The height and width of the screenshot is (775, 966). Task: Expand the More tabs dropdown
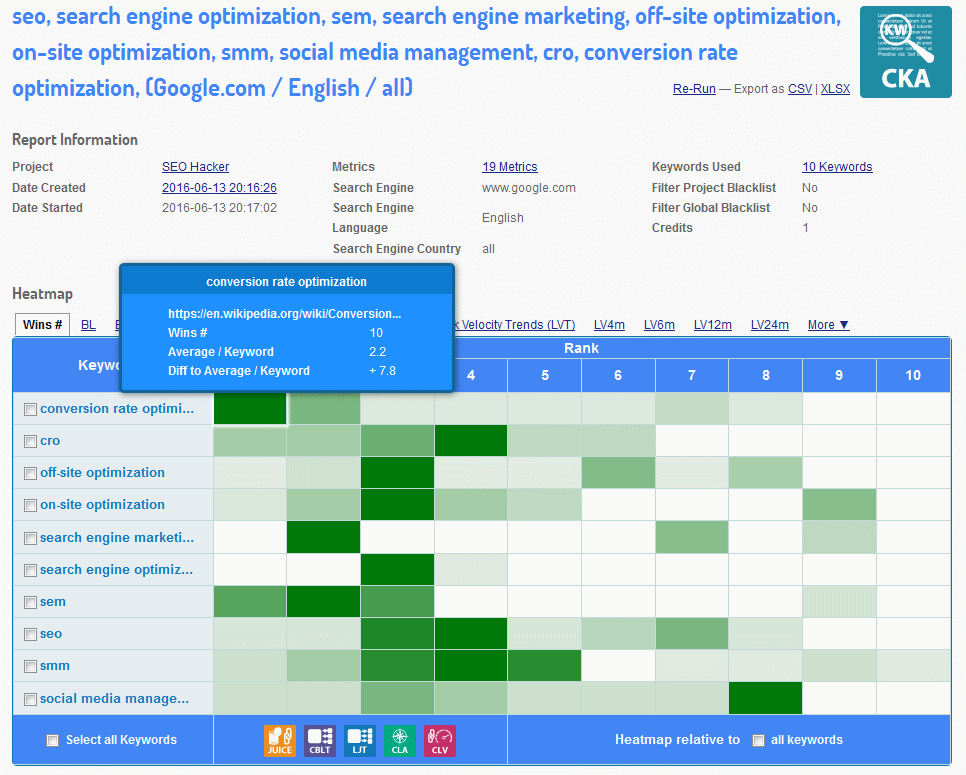pyautogui.click(x=828, y=325)
